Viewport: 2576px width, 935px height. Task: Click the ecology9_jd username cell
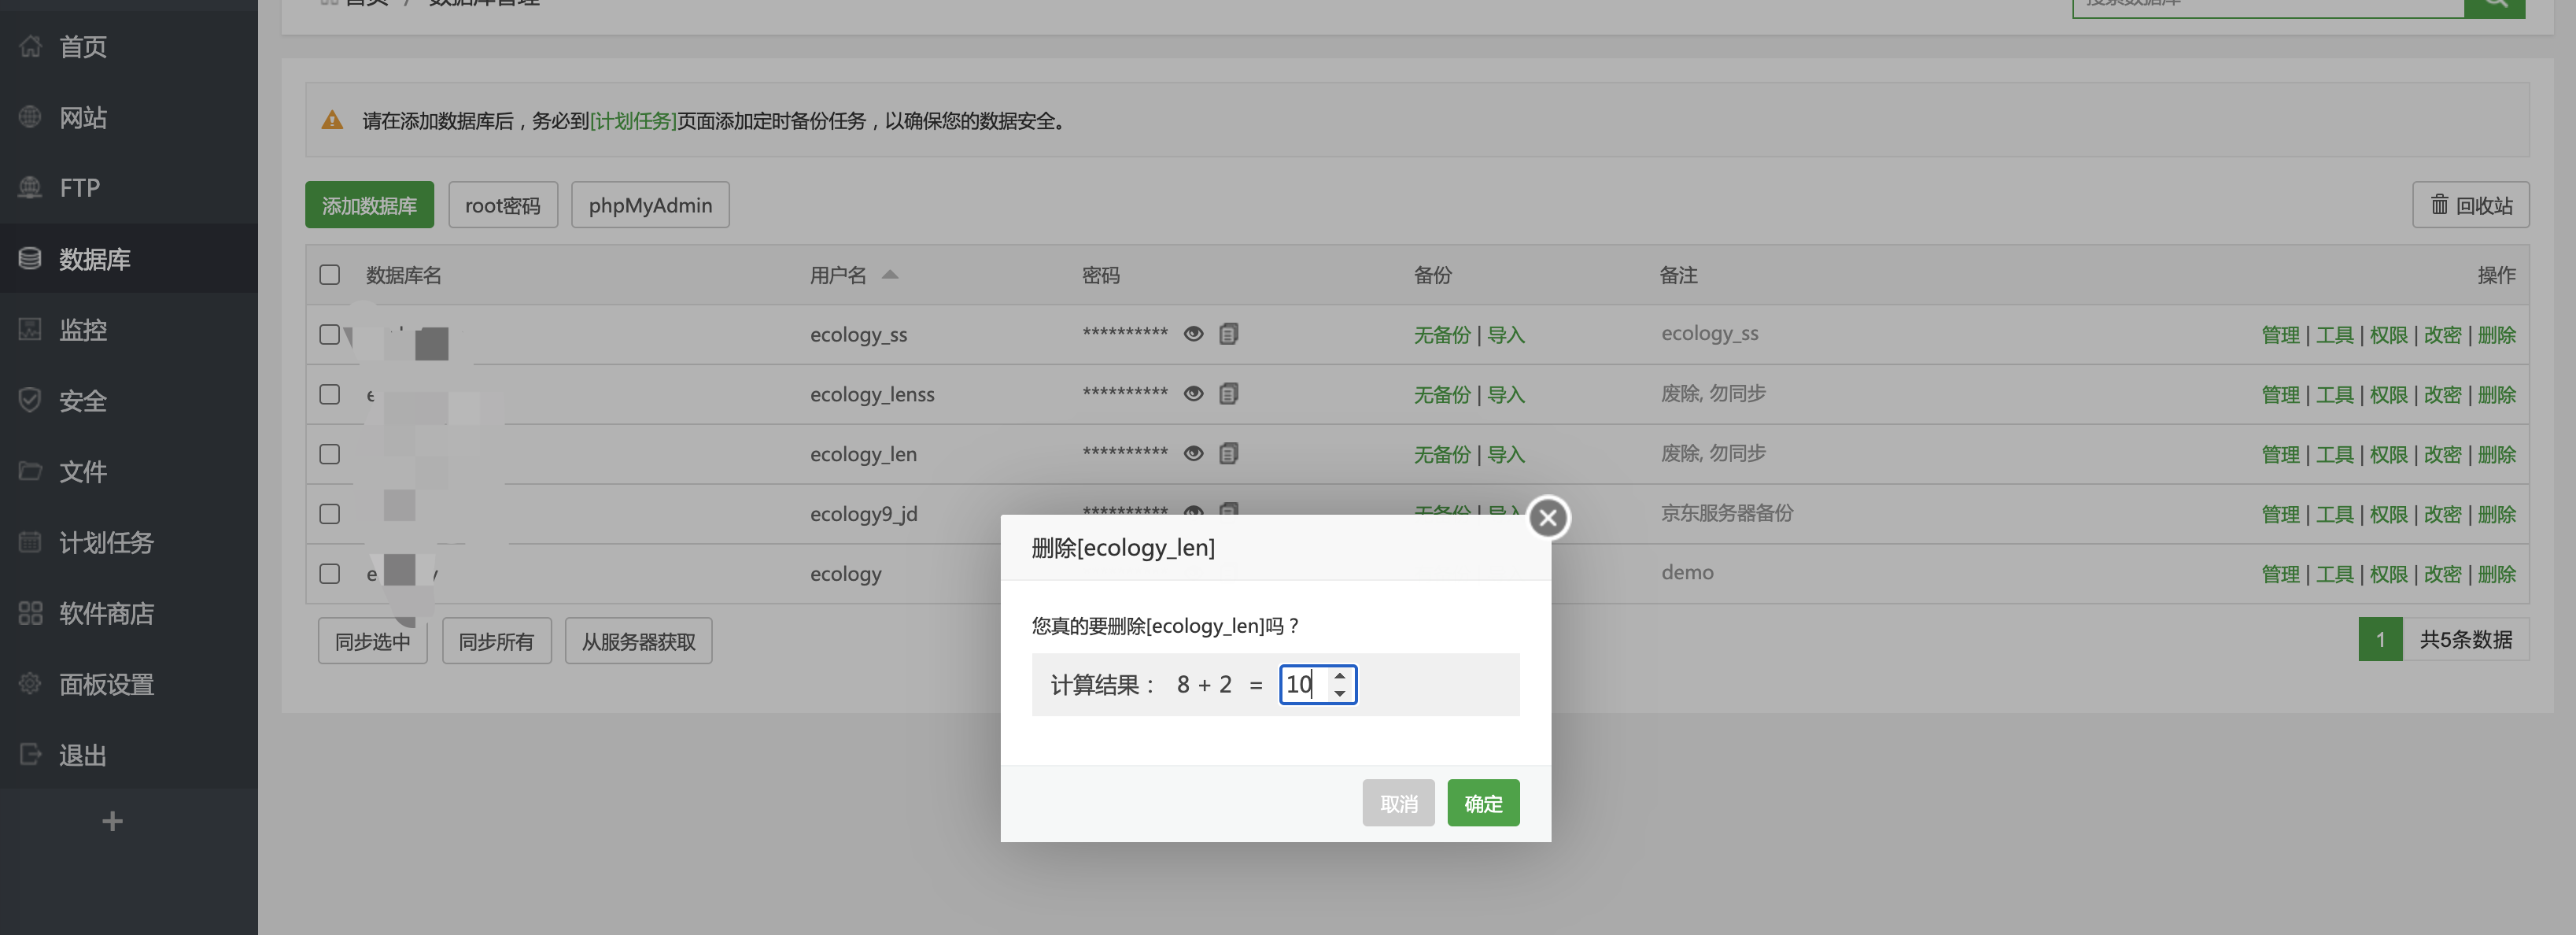[x=863, y=514]
